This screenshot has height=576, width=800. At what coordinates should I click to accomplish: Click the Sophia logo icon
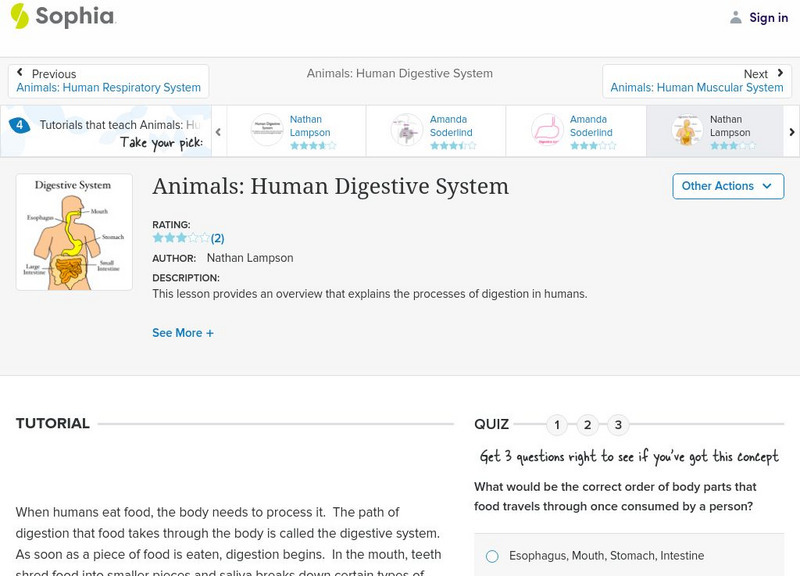[x=18, y=16]
